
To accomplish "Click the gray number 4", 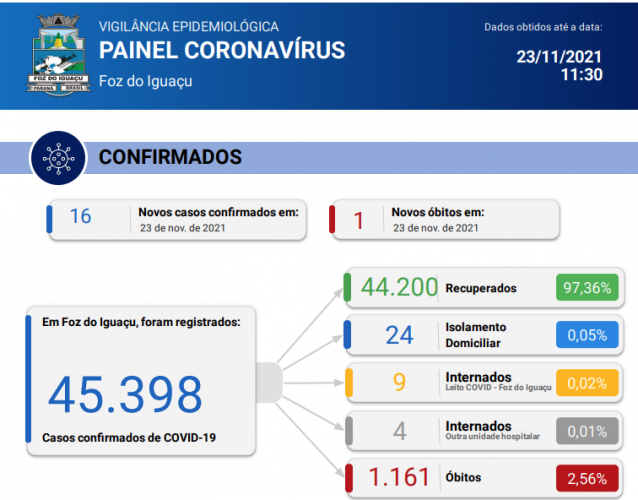I will point(400,431).
